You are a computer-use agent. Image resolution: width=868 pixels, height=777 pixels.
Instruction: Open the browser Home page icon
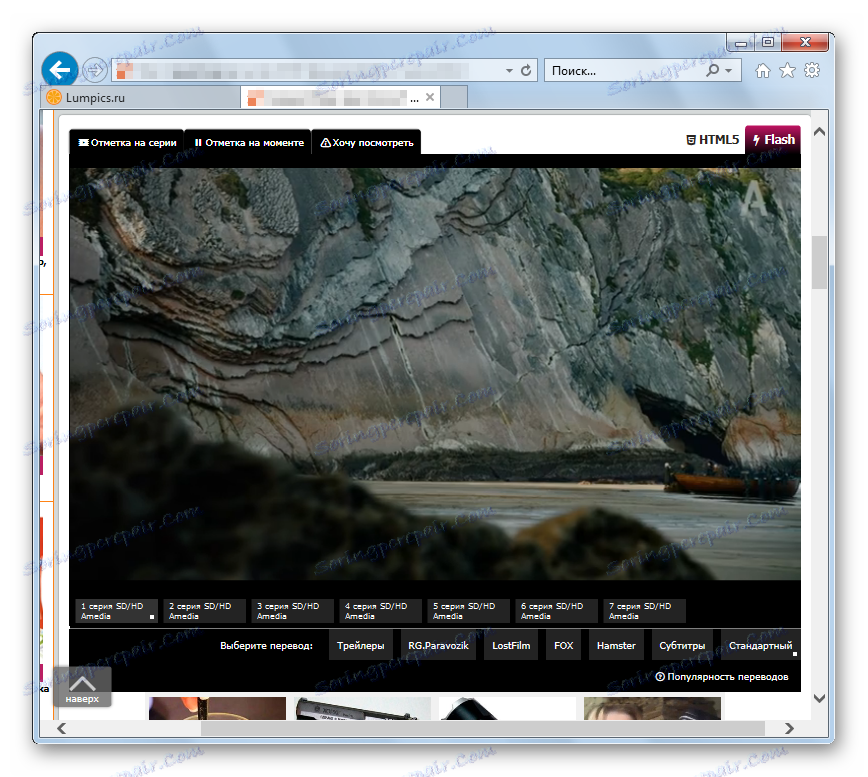pyautogui.click(x=763, y=71)
